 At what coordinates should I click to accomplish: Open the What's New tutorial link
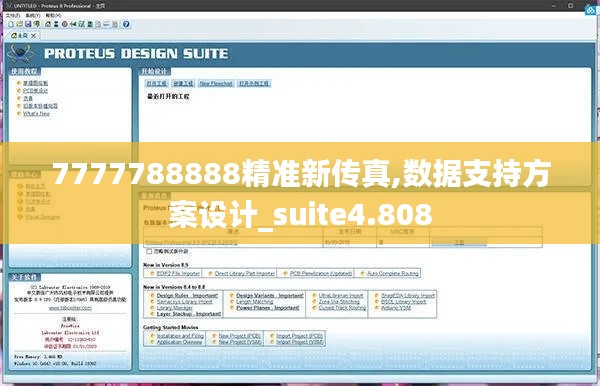pyautogui.click(x=36, y=114)
